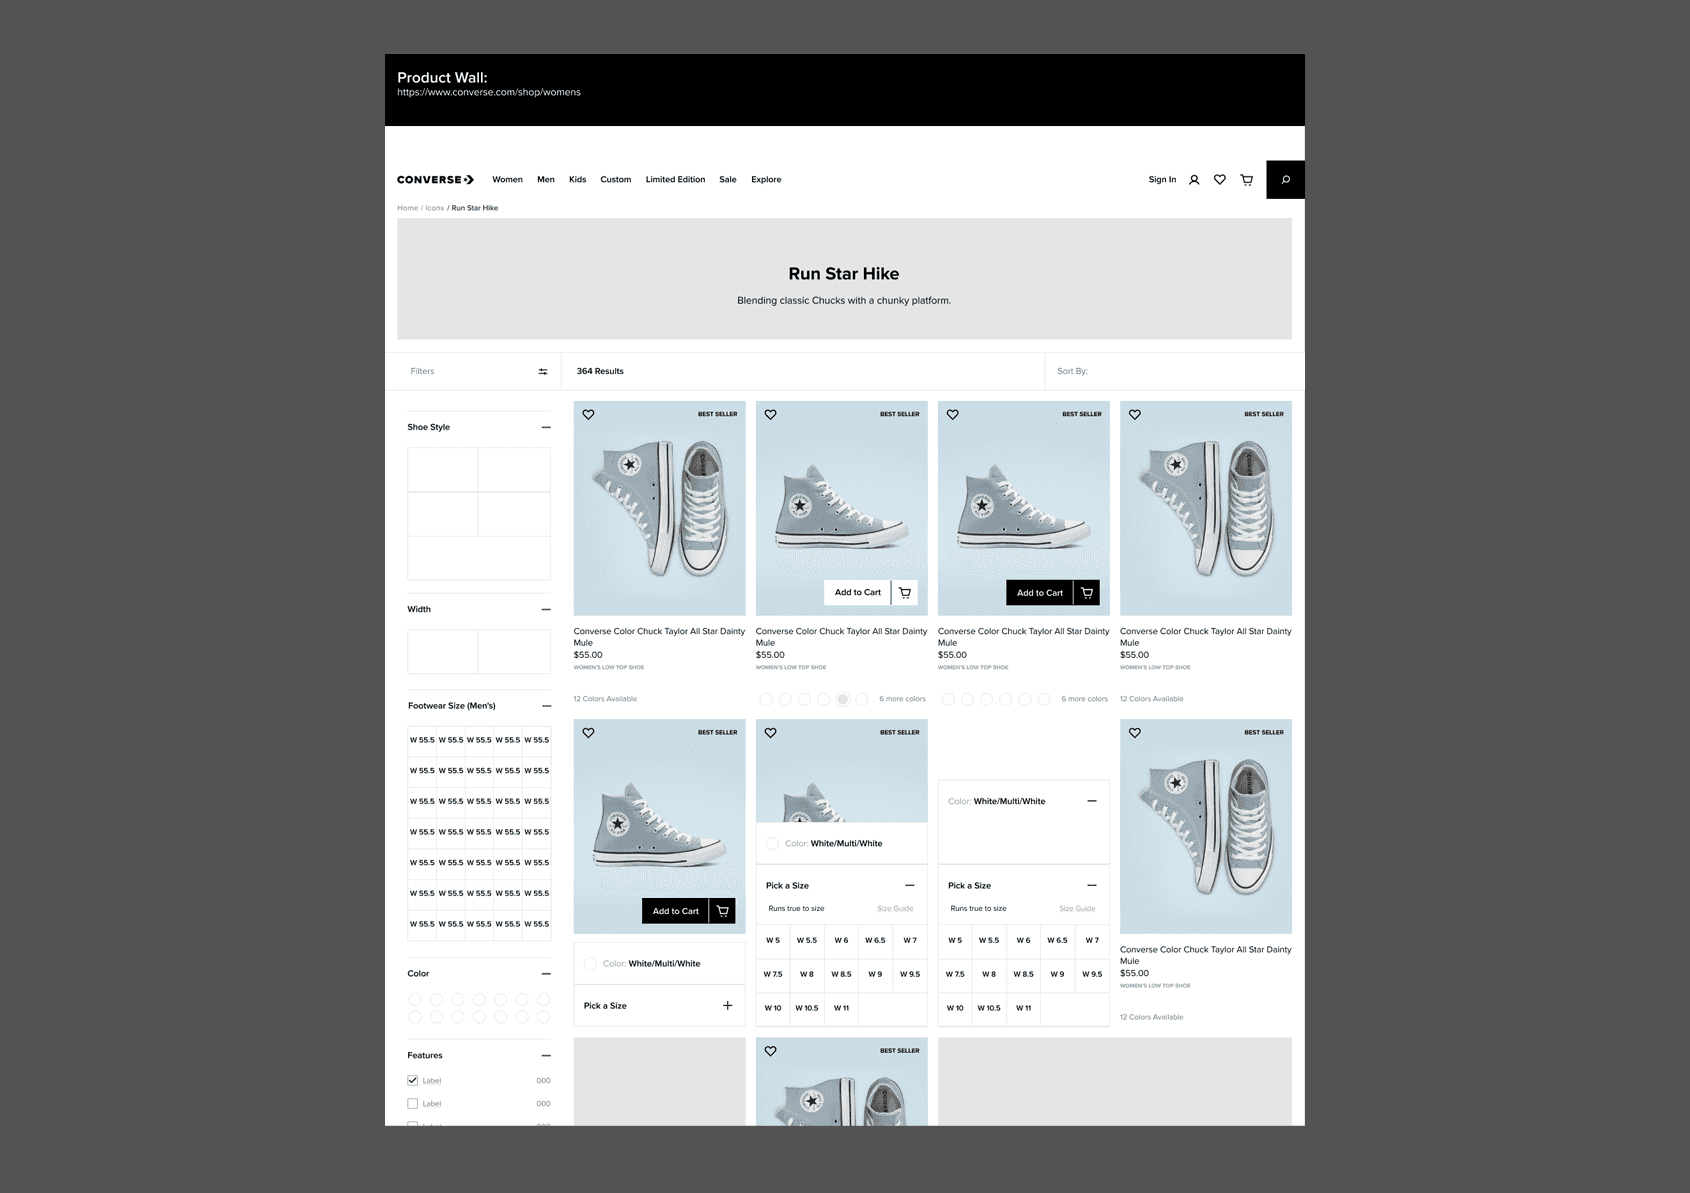Favorite the first product in the top row
This screenshot has height=1193, width=1690.
point(588,414)
